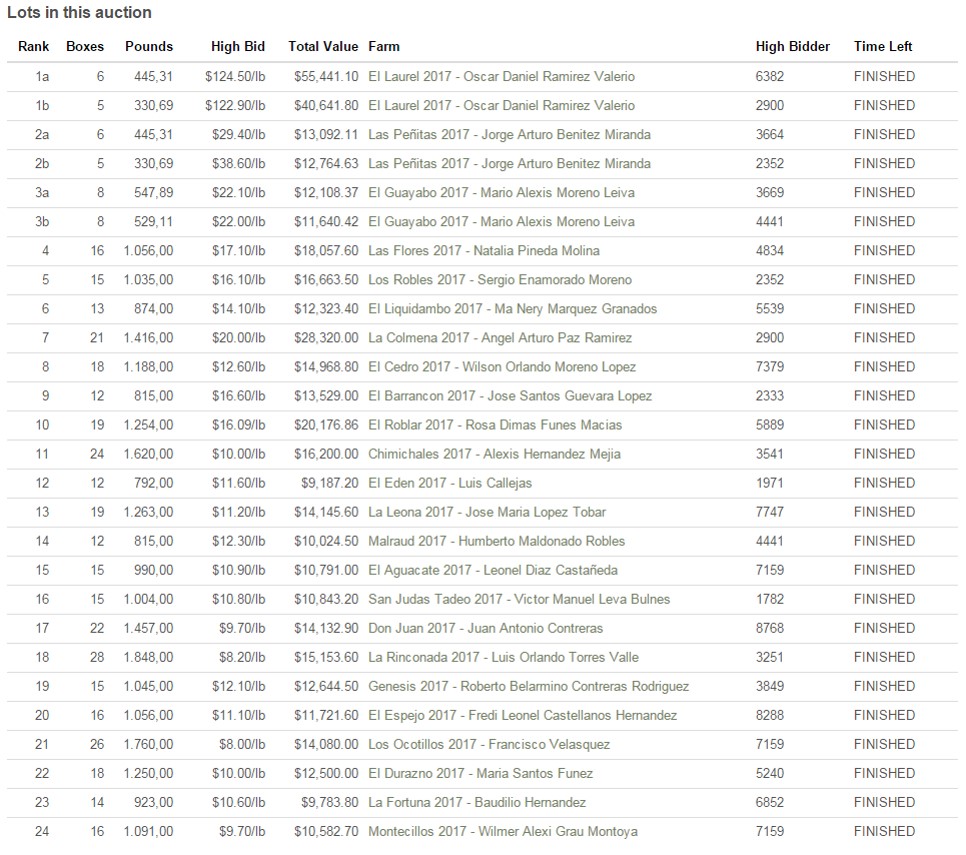Screen dimensions: 966x855
Task: Click the Time Left column header
Action: pyautogui.click(x=883, y=46)
